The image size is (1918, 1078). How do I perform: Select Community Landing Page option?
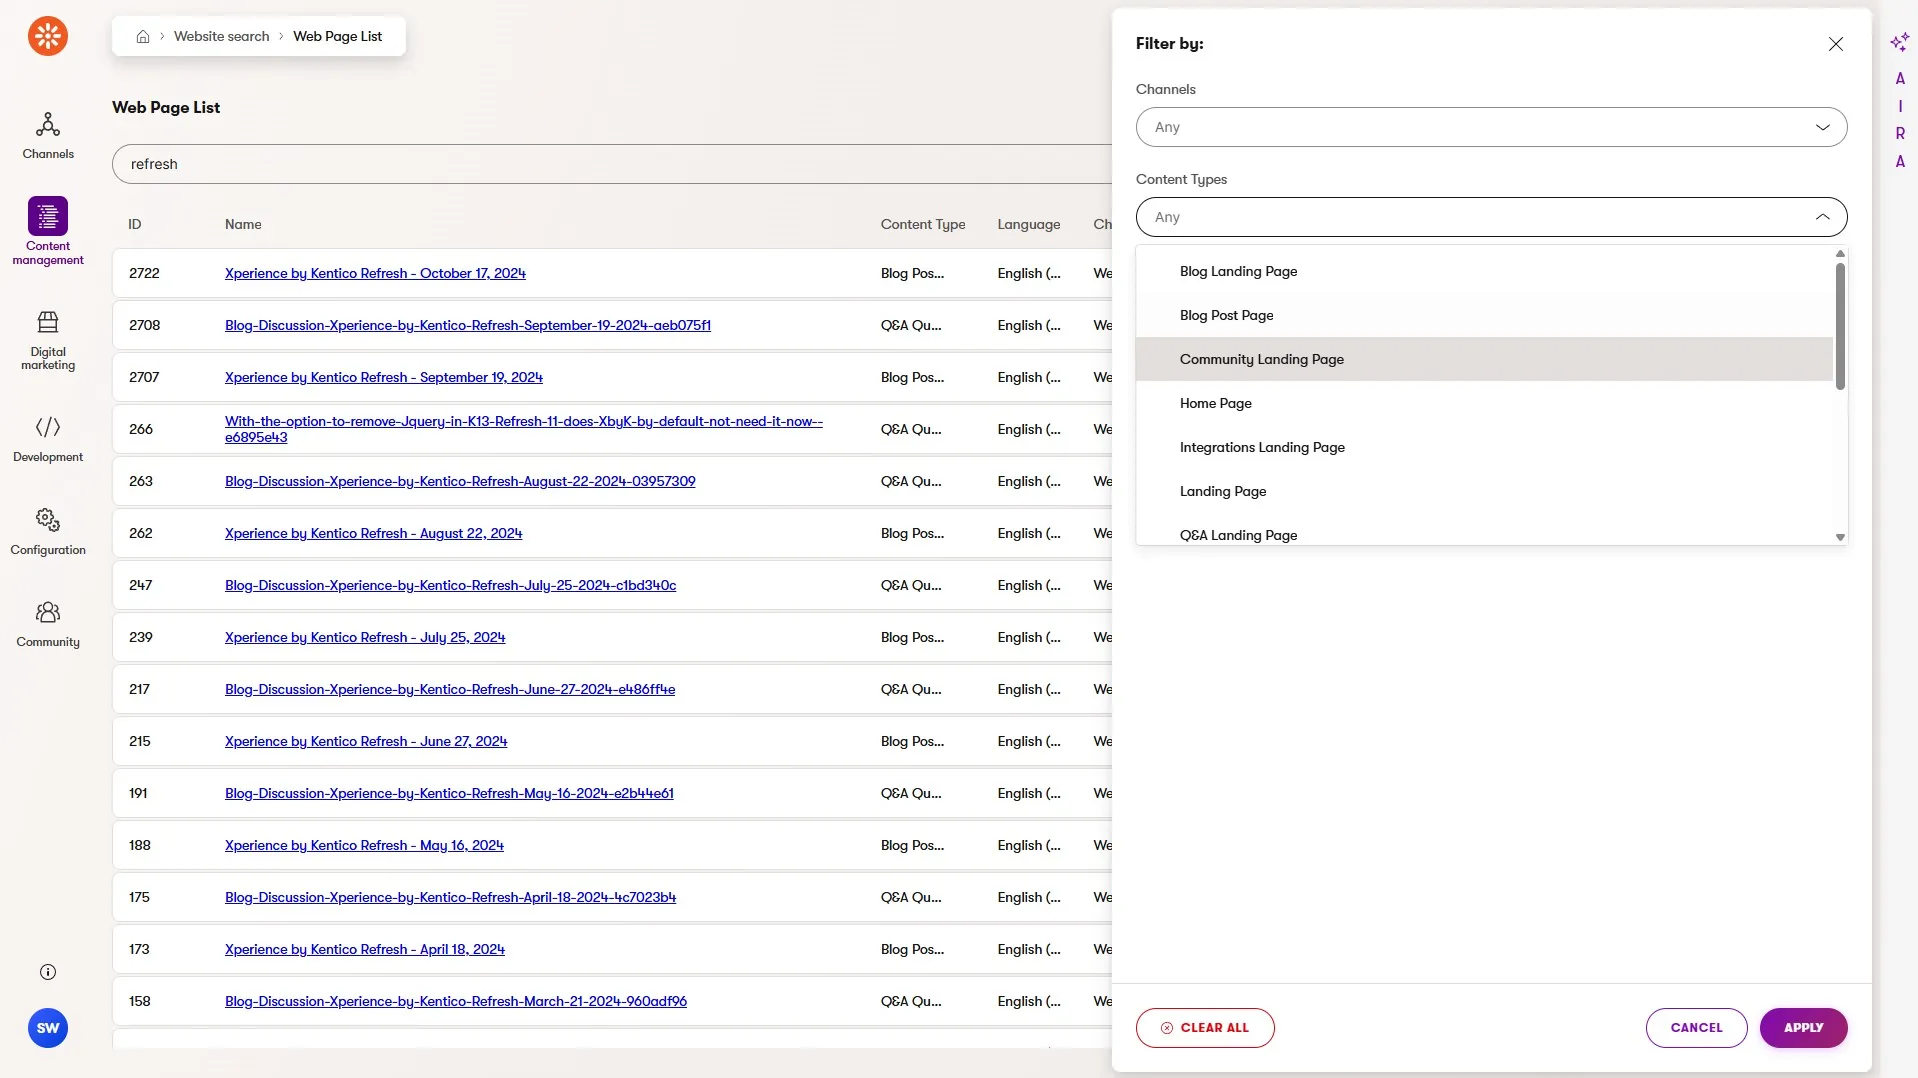coord(1484,359)
